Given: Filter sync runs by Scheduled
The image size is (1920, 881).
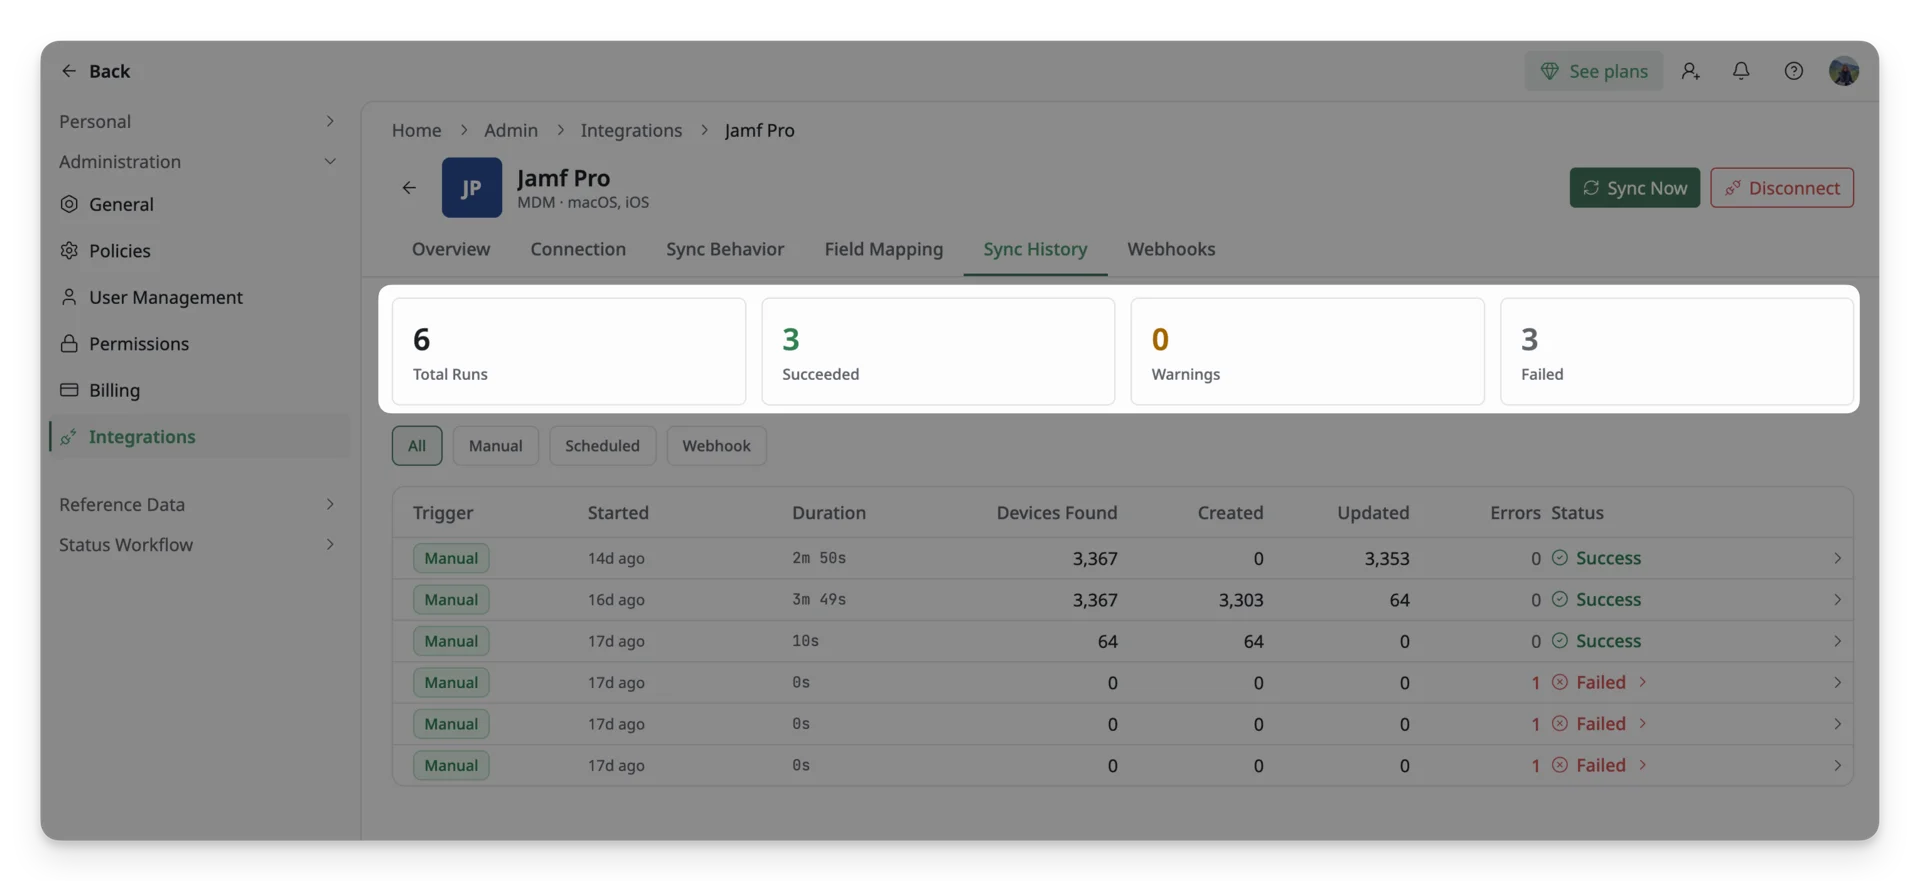Looking at the screenshot, I should (602, 446).
